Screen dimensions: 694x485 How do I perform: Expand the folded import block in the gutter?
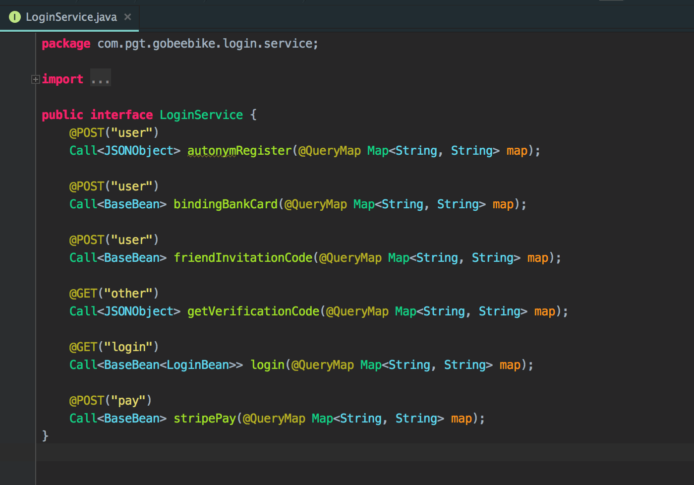pos(35,79)
